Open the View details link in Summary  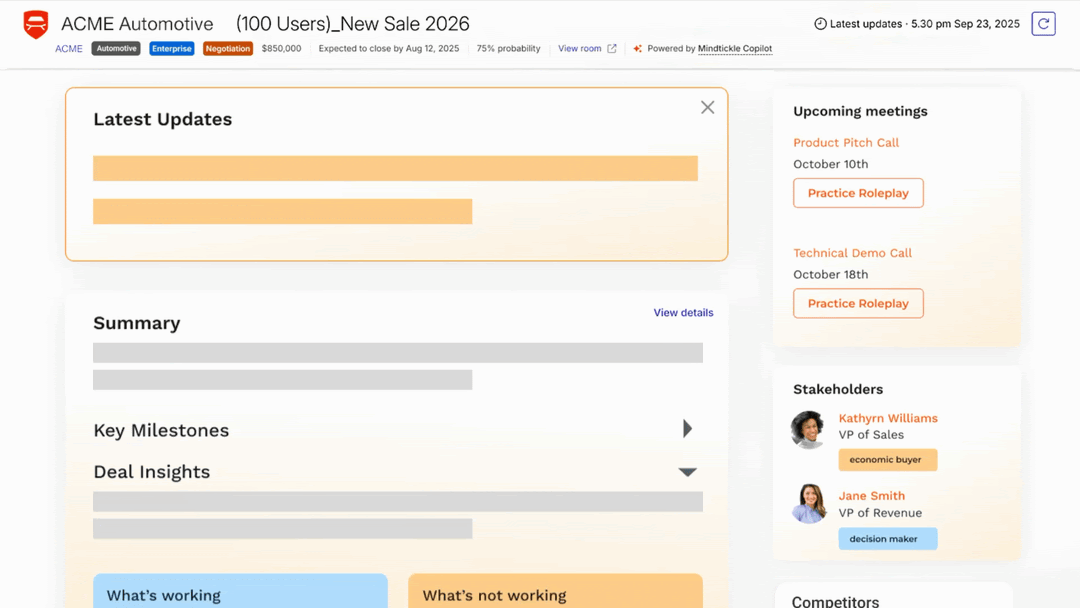[683, 313]
